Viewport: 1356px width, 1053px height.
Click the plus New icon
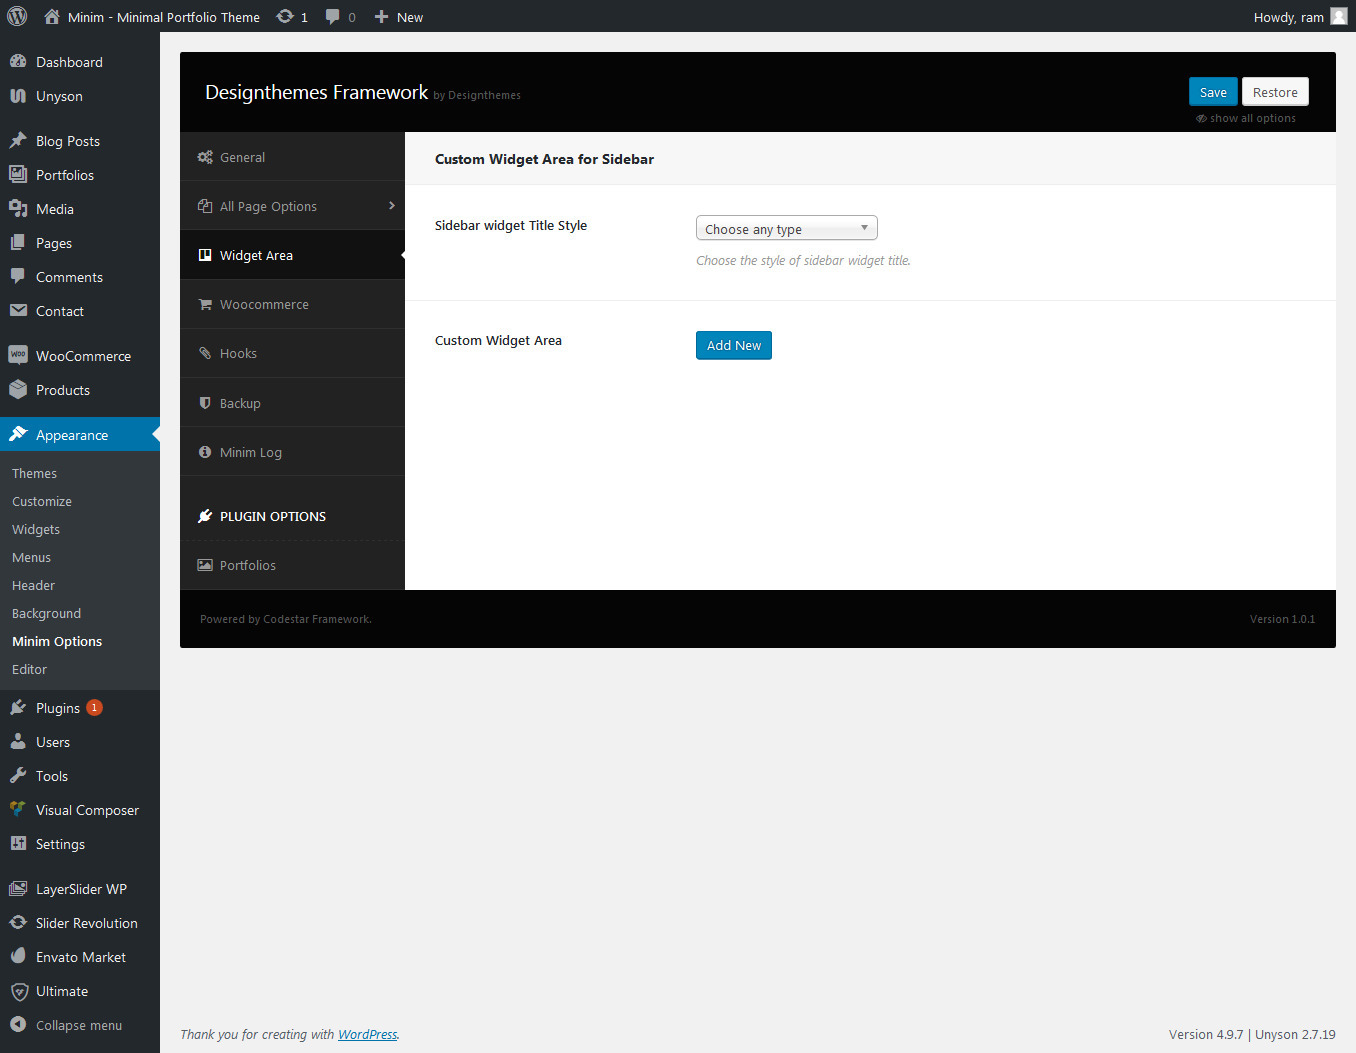pos(381,17)
